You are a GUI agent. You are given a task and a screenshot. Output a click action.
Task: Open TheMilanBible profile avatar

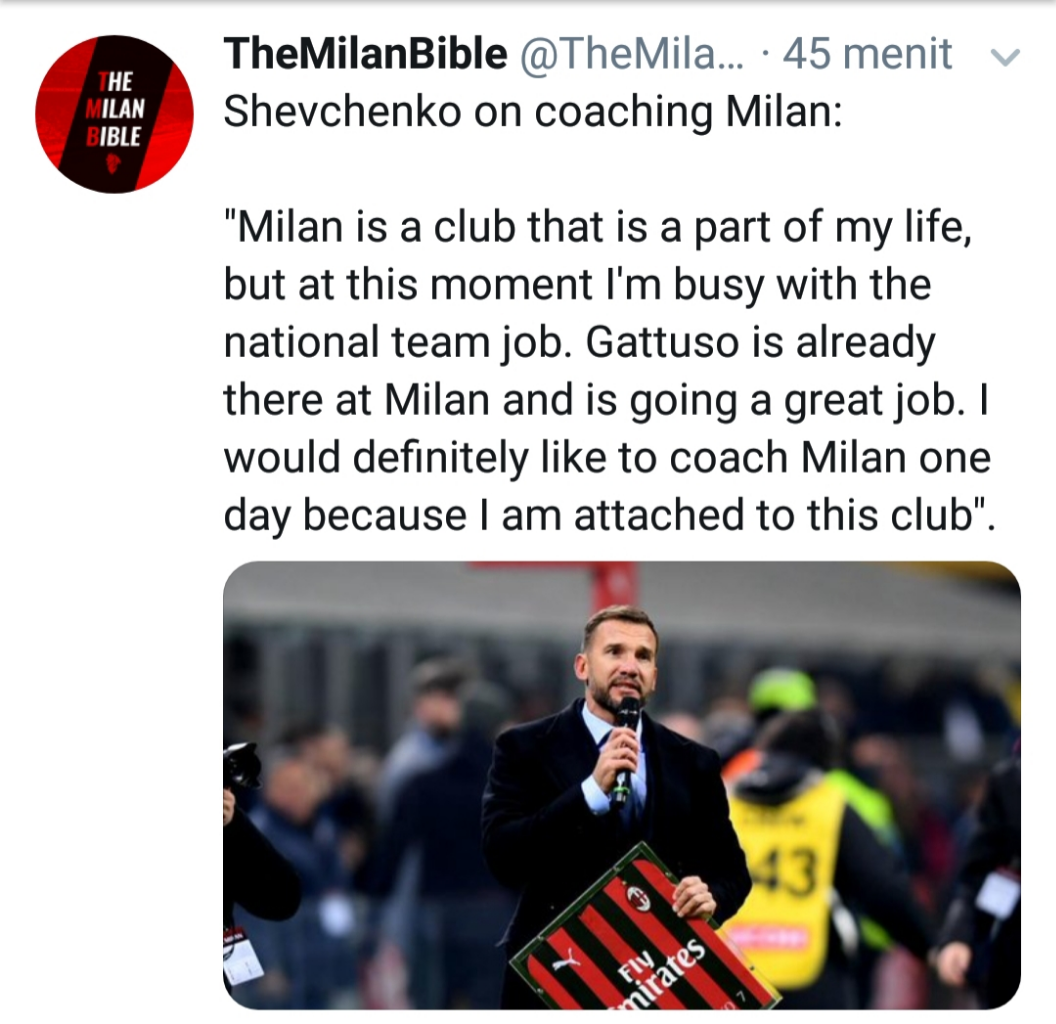[x=114, y=114]
